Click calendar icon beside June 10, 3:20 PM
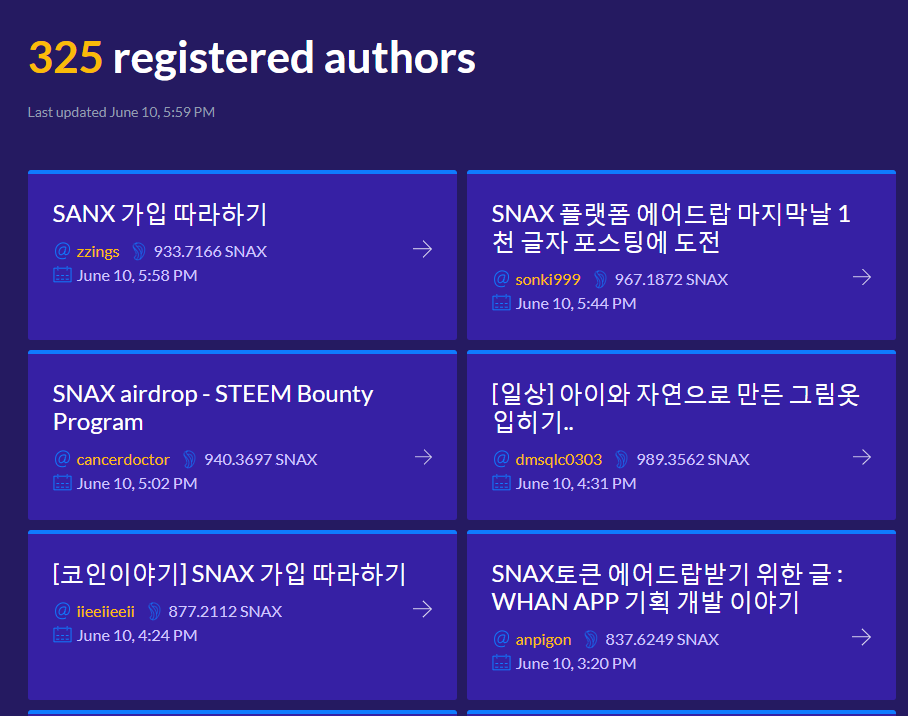Screen dimensions: 908x716 (x=501, y=663)
